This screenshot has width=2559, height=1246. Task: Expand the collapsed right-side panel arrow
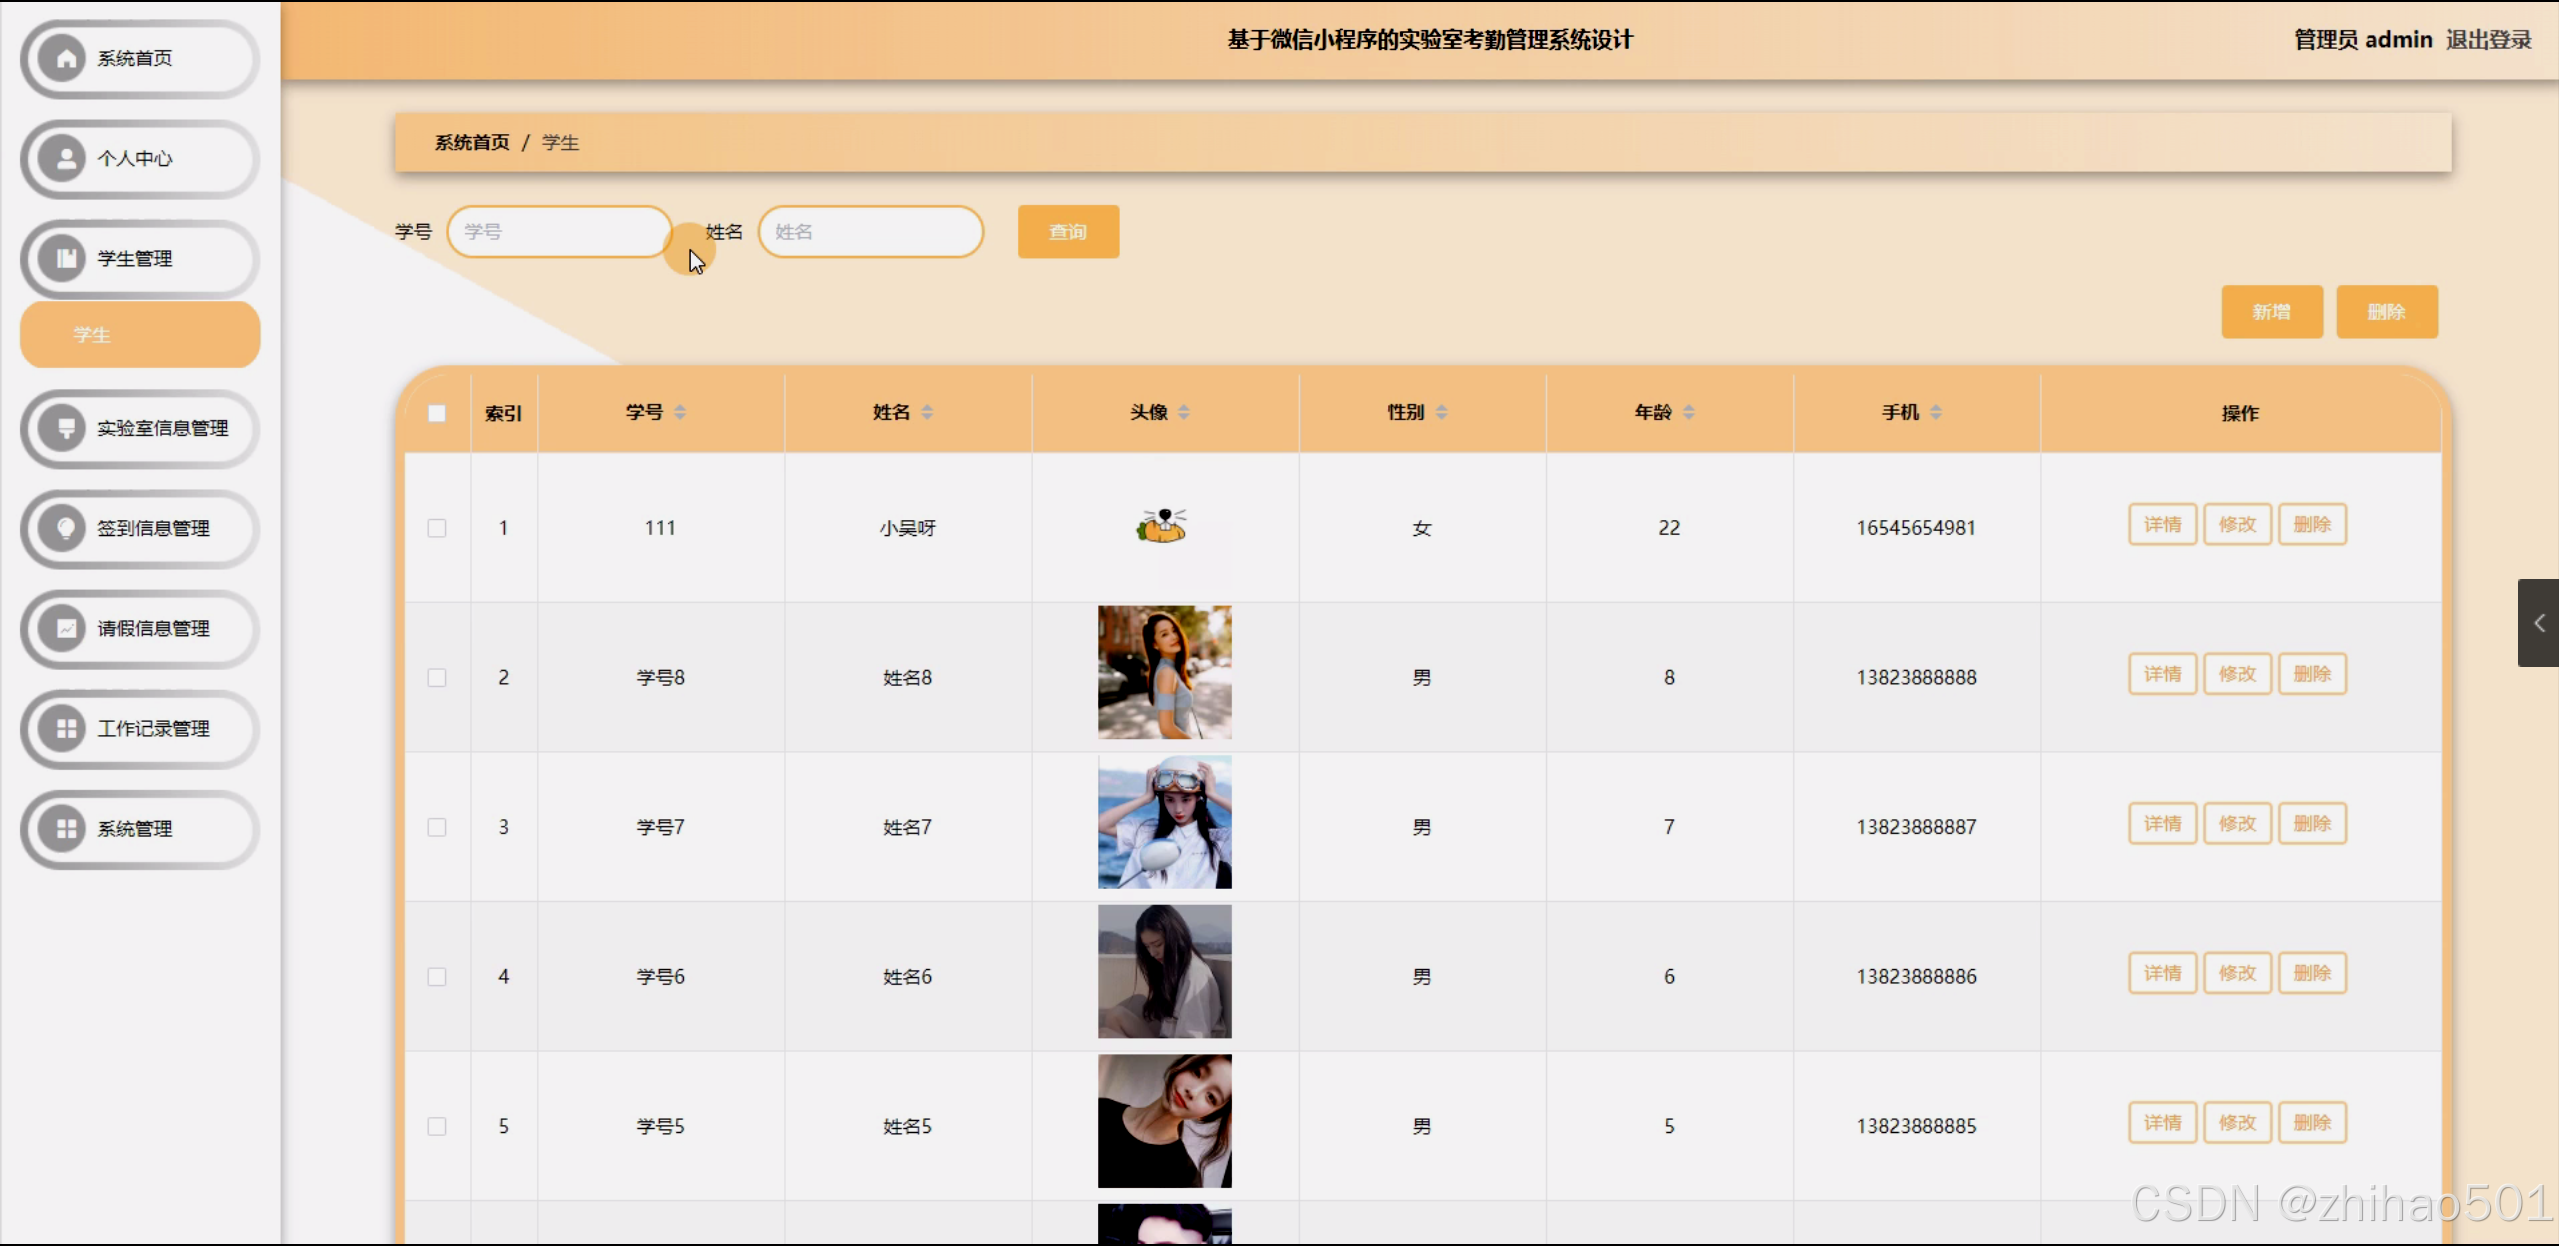(x=2538, y=623)
